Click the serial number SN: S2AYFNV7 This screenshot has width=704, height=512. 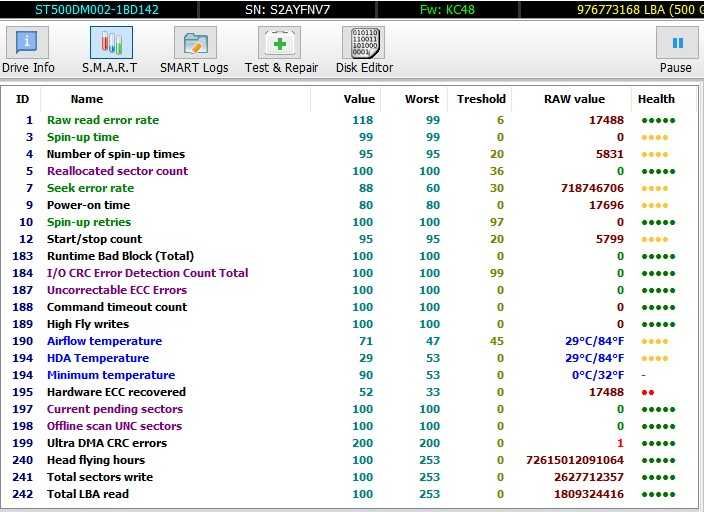click(x=287, y=9)
